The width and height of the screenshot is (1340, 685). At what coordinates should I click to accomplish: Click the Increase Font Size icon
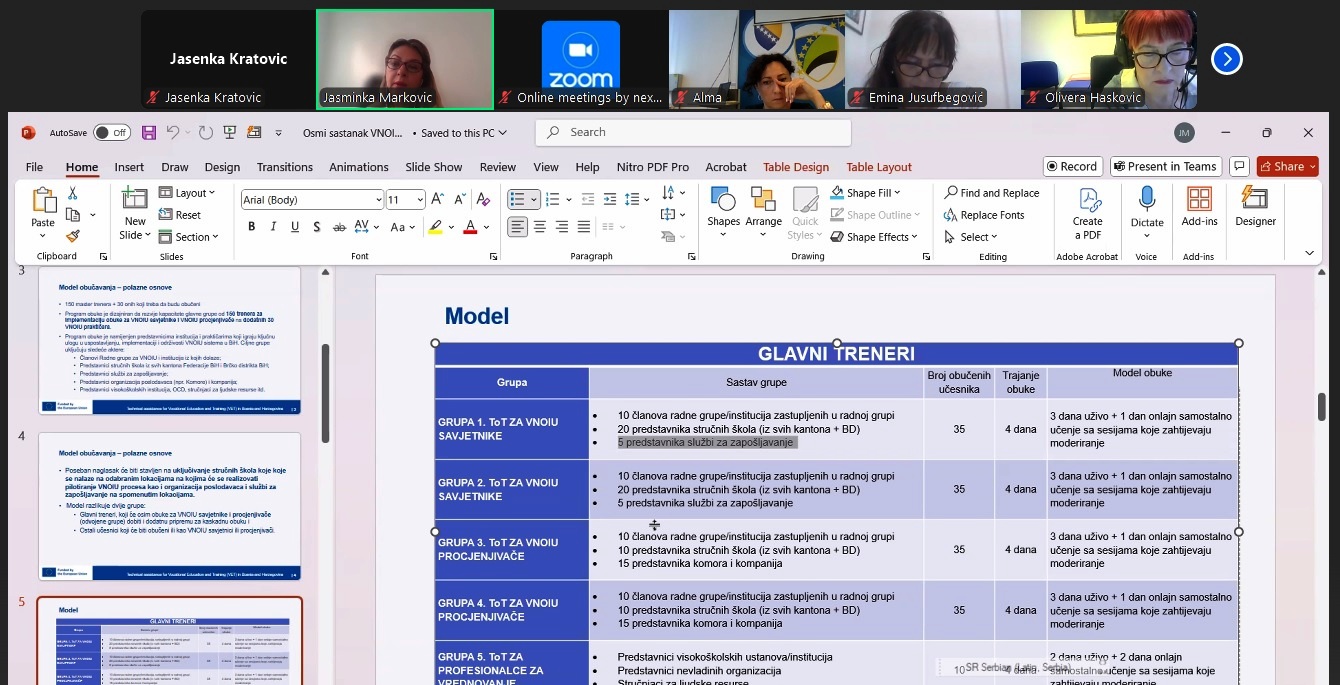point(439,199)
